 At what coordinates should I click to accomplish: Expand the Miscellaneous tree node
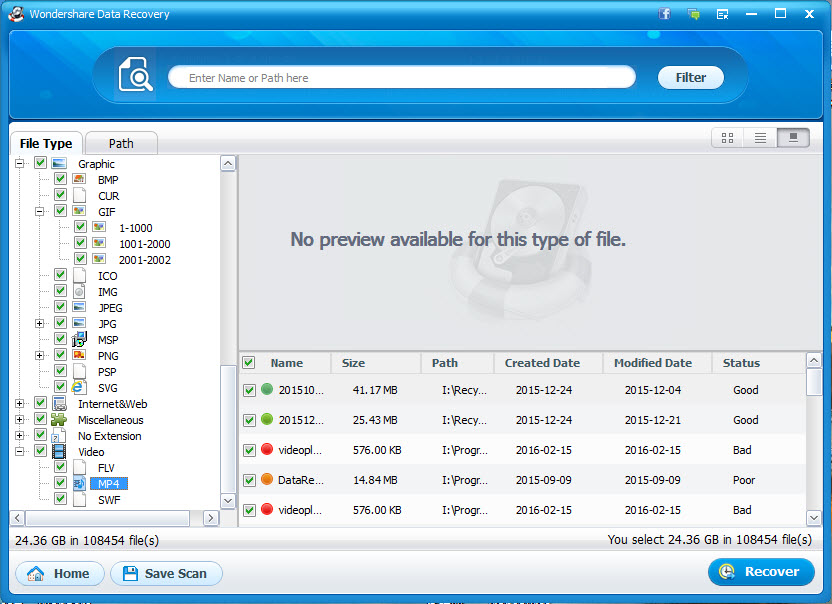(x=20, y=419)
